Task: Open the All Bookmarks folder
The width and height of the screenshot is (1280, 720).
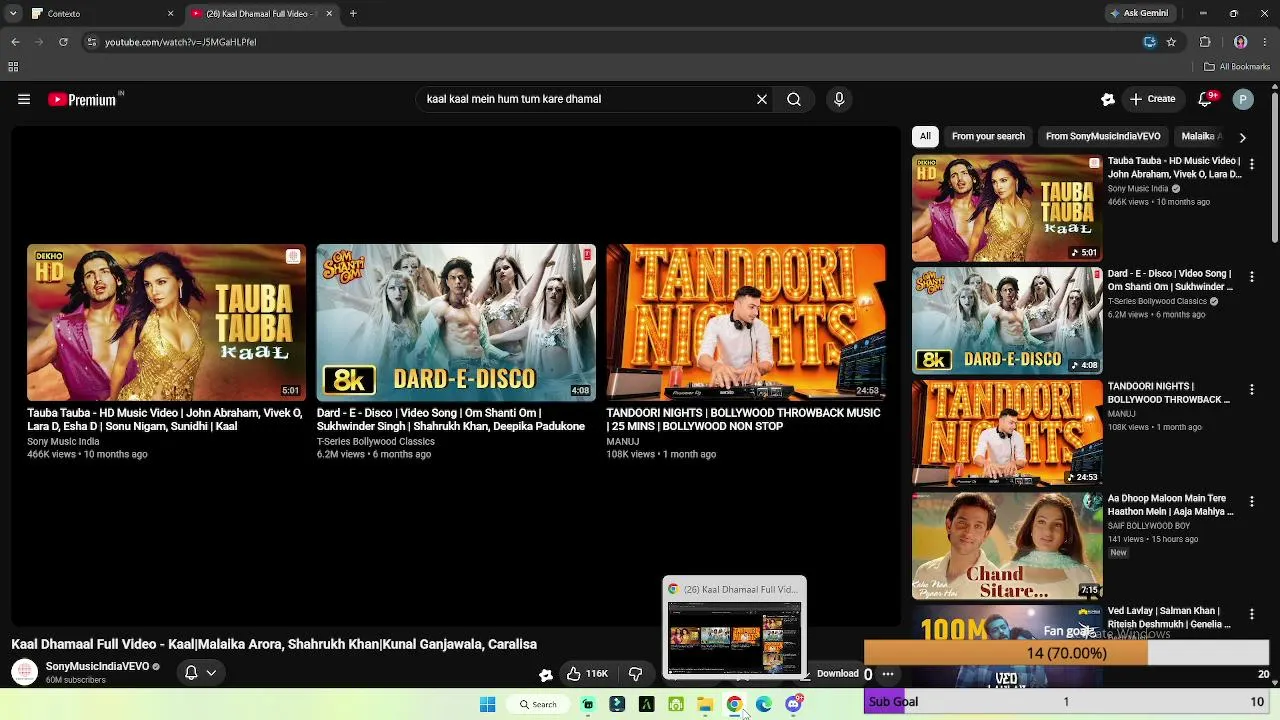Action: coord(1237,67)
